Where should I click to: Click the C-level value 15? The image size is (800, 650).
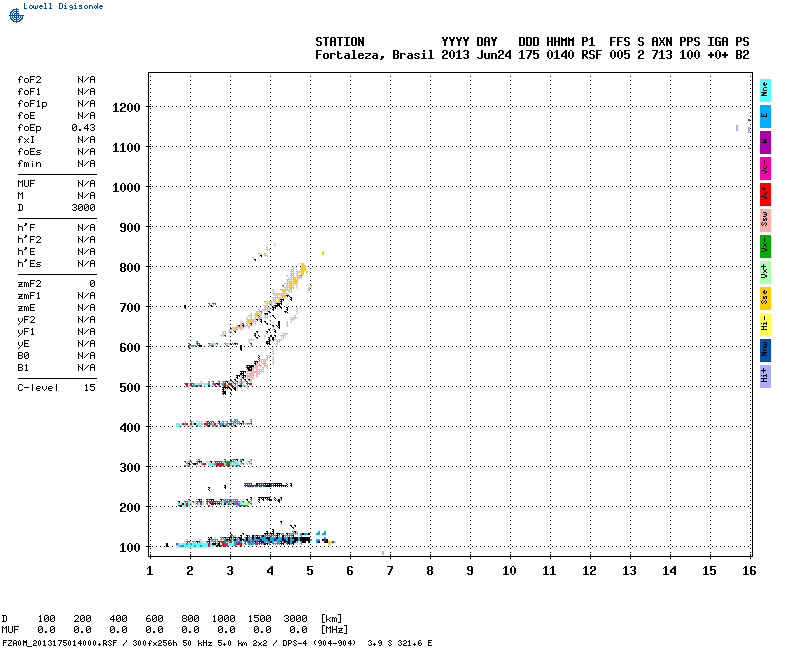(90, 388)
